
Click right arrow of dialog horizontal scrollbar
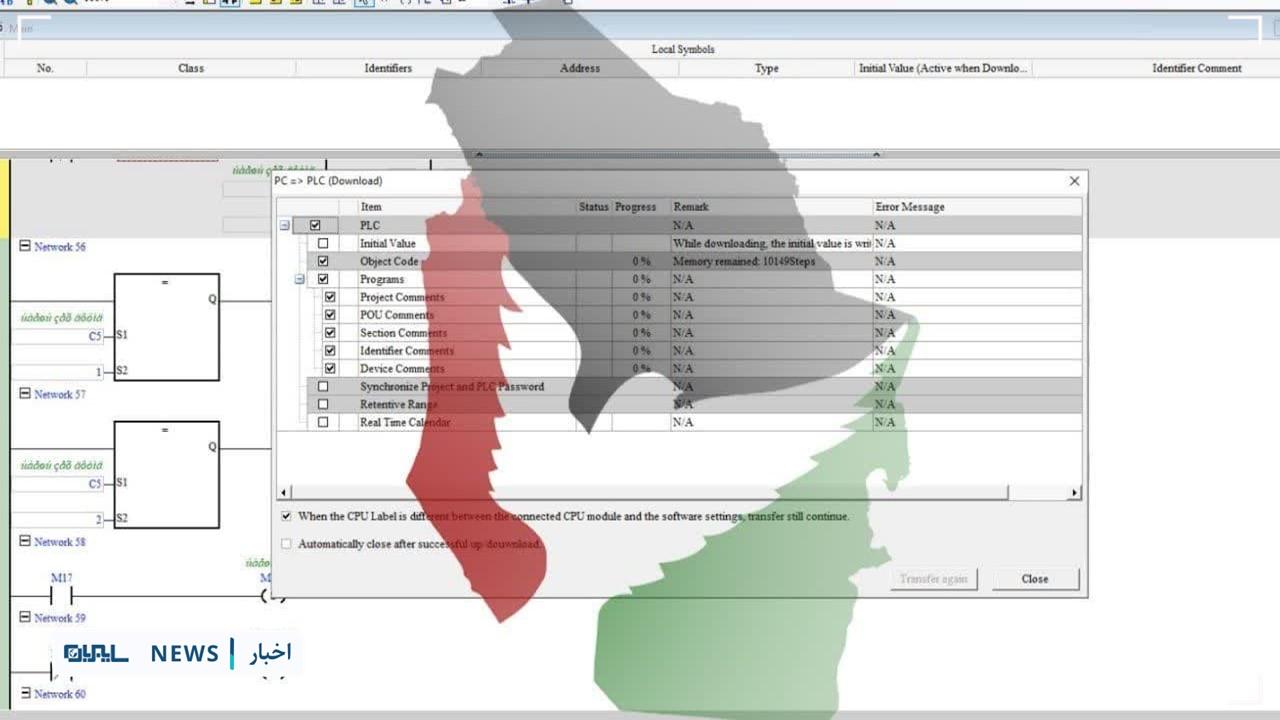[1075, 493]
